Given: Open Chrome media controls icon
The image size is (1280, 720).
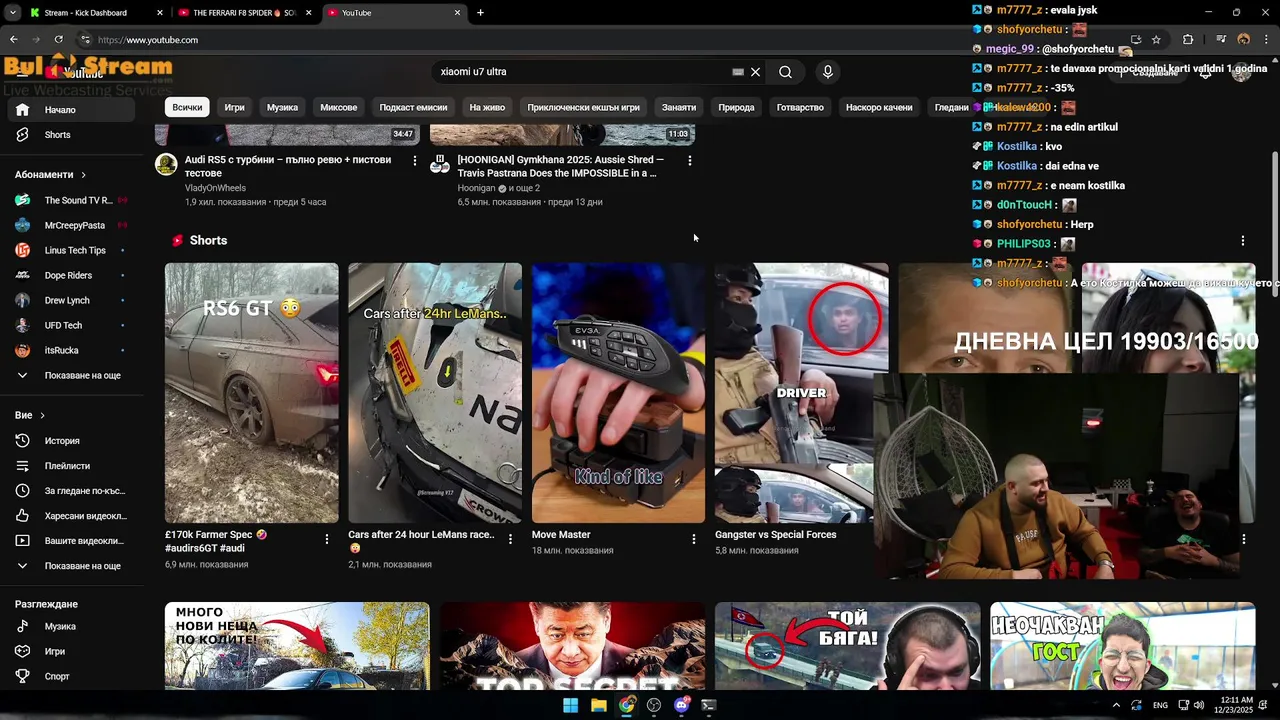Looking at the screenshot, I should click(1221, 40).
